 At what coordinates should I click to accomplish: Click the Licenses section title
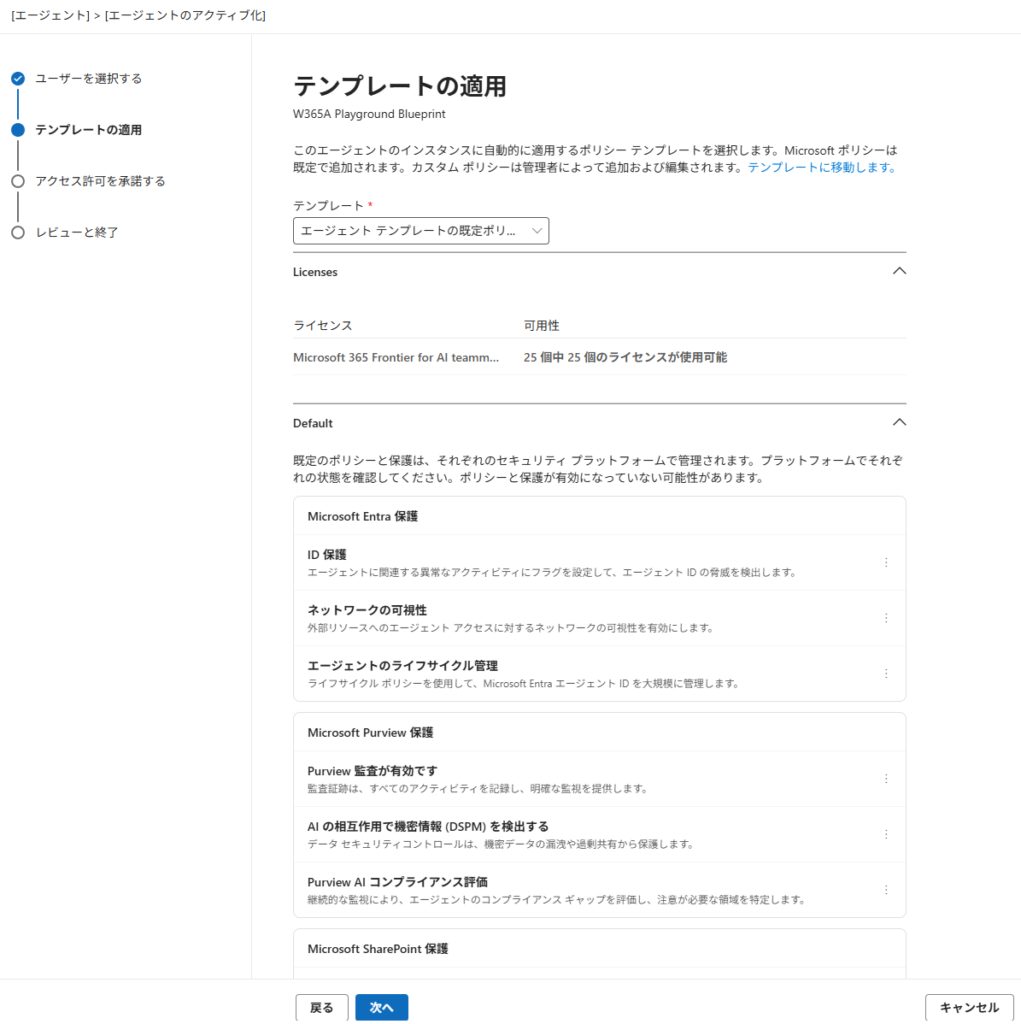pos(315,272)
